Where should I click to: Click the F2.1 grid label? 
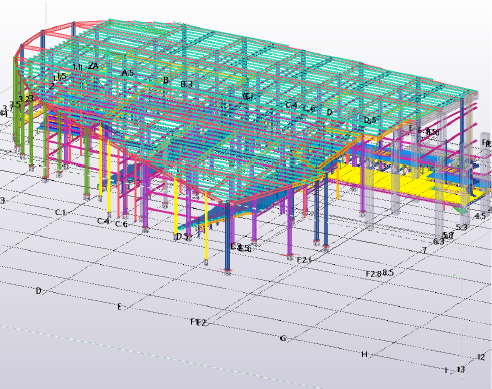pos(304,260)
